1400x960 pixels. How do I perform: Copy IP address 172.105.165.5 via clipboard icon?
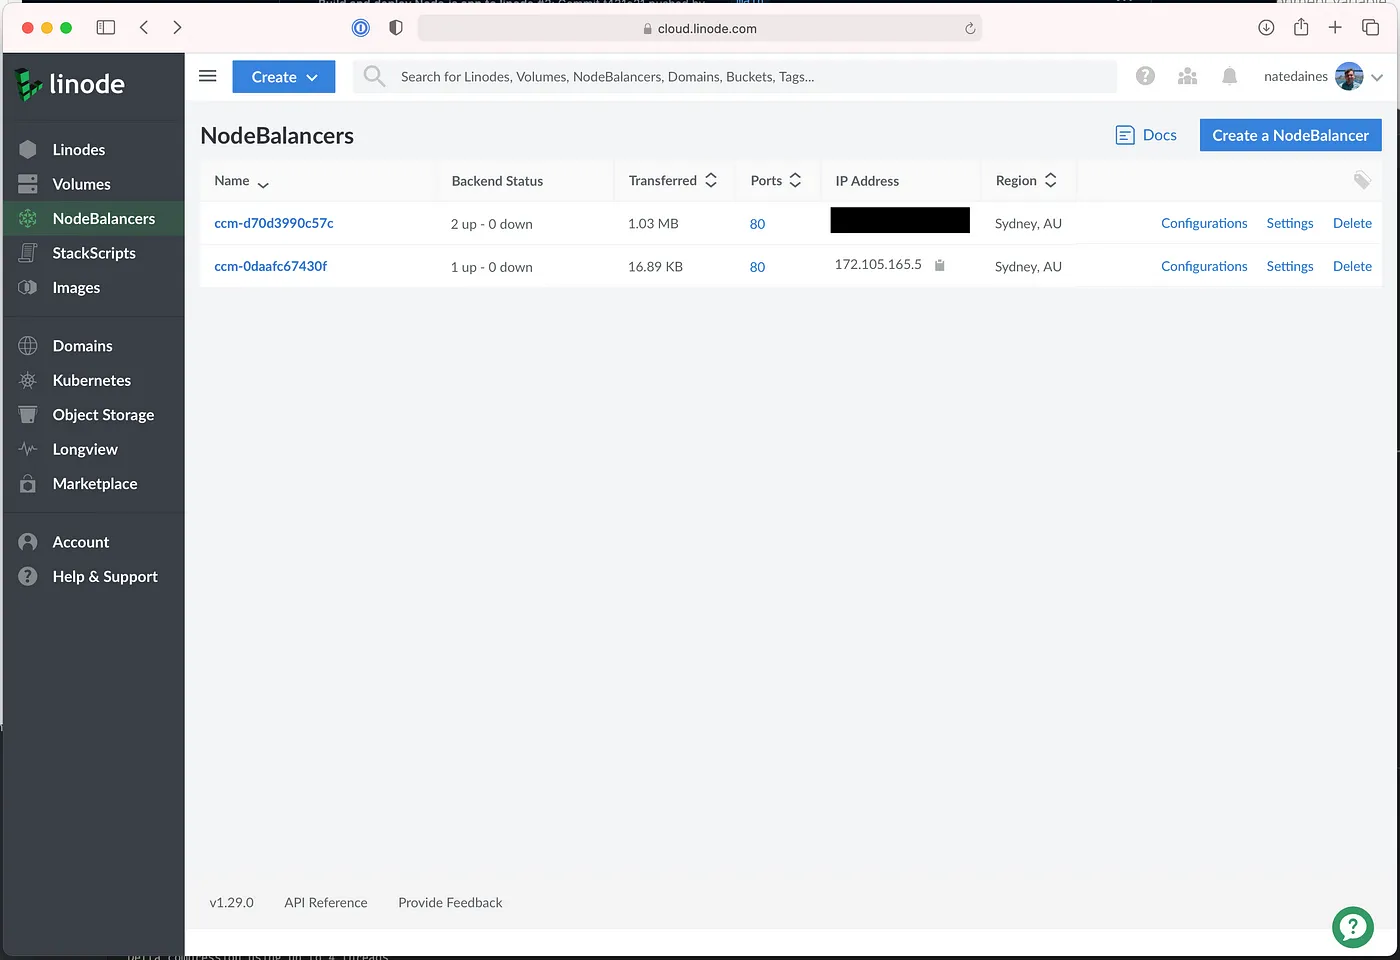click(939, 266)
